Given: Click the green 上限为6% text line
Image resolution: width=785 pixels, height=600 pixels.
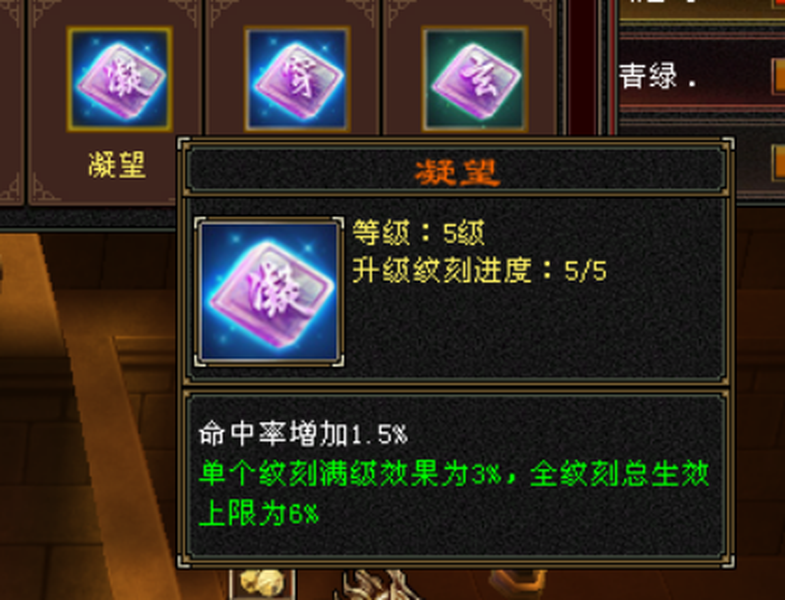Looking at the screenshot, I should pos(259,513).
